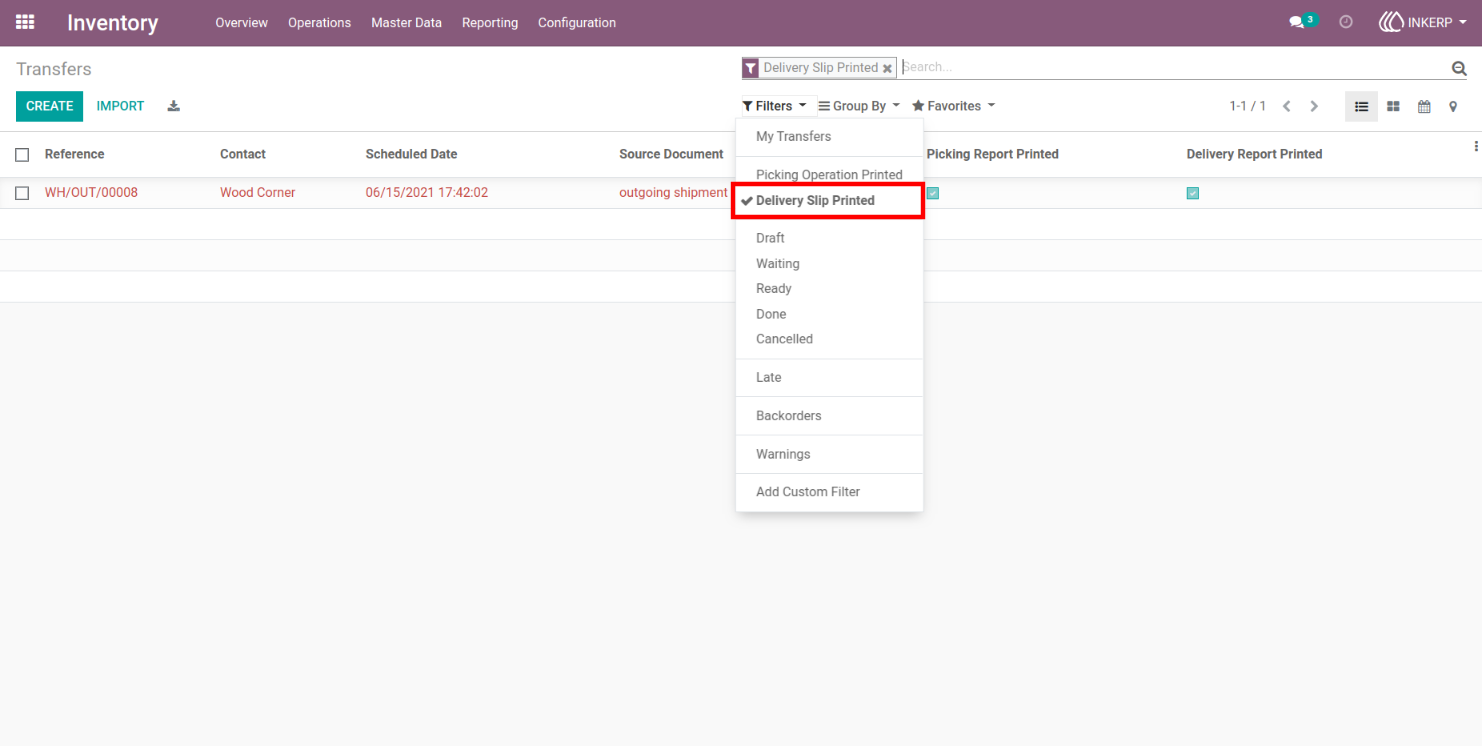Click the download export icon

point(173,106)
